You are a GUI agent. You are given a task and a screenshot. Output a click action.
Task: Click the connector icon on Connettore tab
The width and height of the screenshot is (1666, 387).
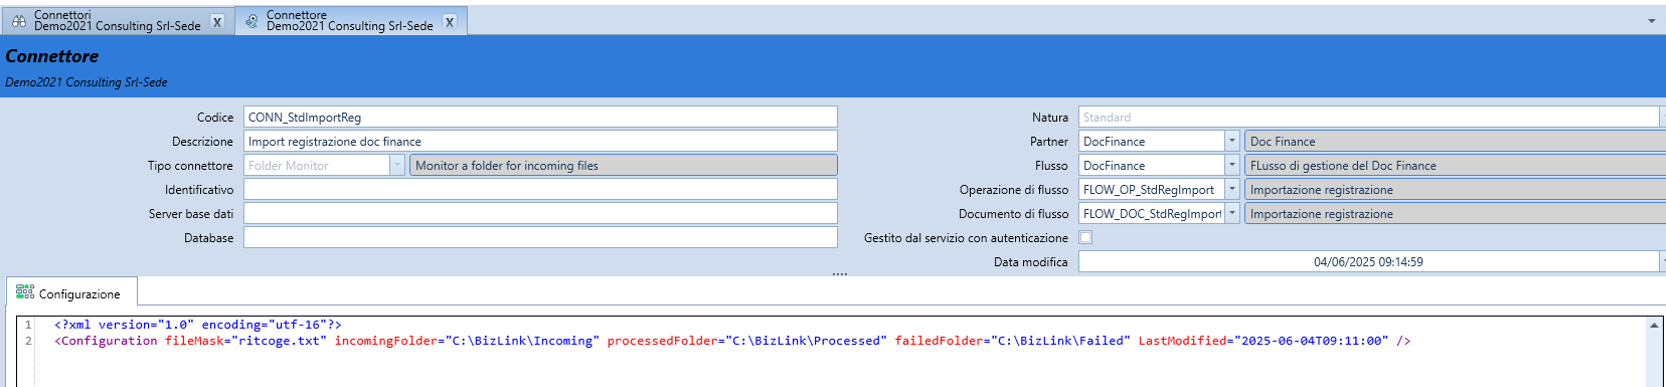pyautogui.click(x=251, y=21)
